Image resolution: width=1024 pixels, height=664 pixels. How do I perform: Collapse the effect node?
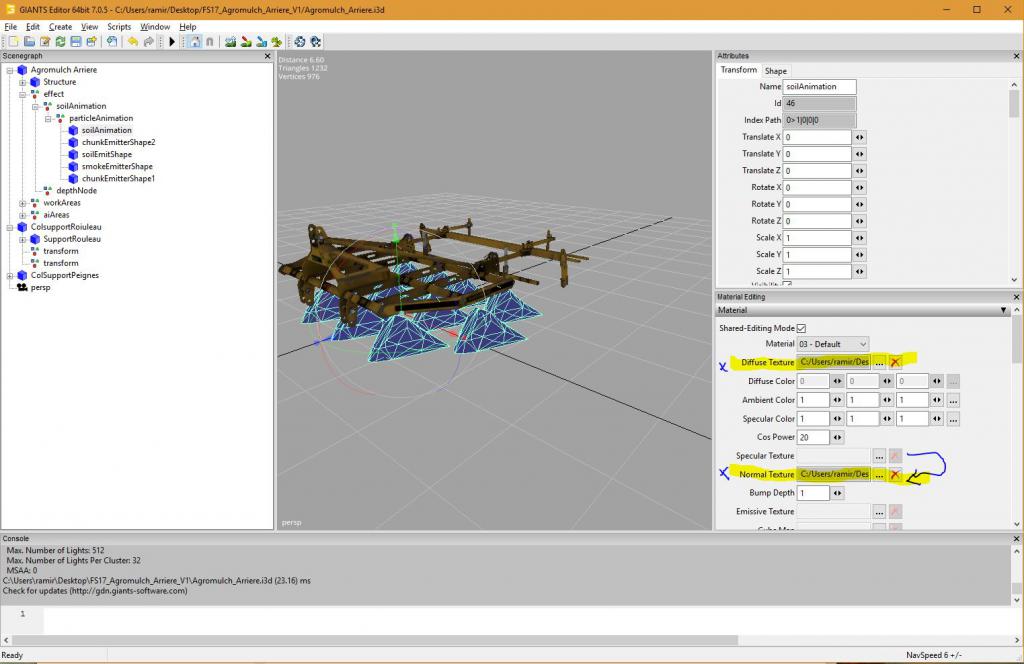coord(23,94)
